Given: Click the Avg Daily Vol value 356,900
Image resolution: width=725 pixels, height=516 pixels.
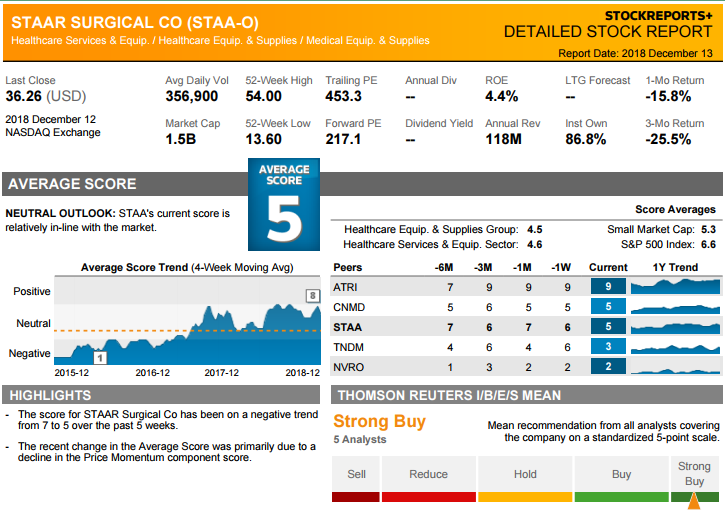Looking at the screenshot, I should pos(191,96).
